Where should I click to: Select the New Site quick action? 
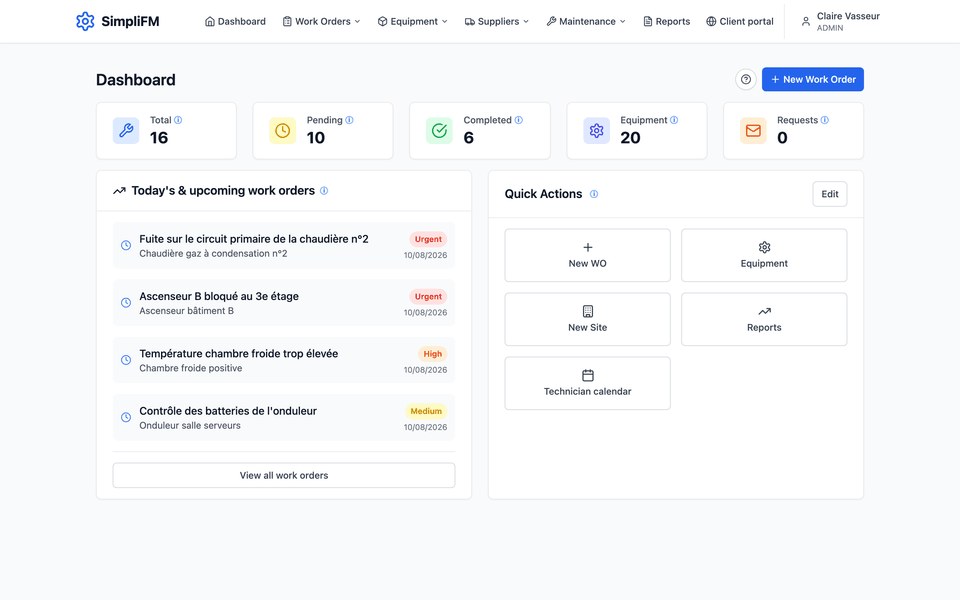(x=588, y=319)
